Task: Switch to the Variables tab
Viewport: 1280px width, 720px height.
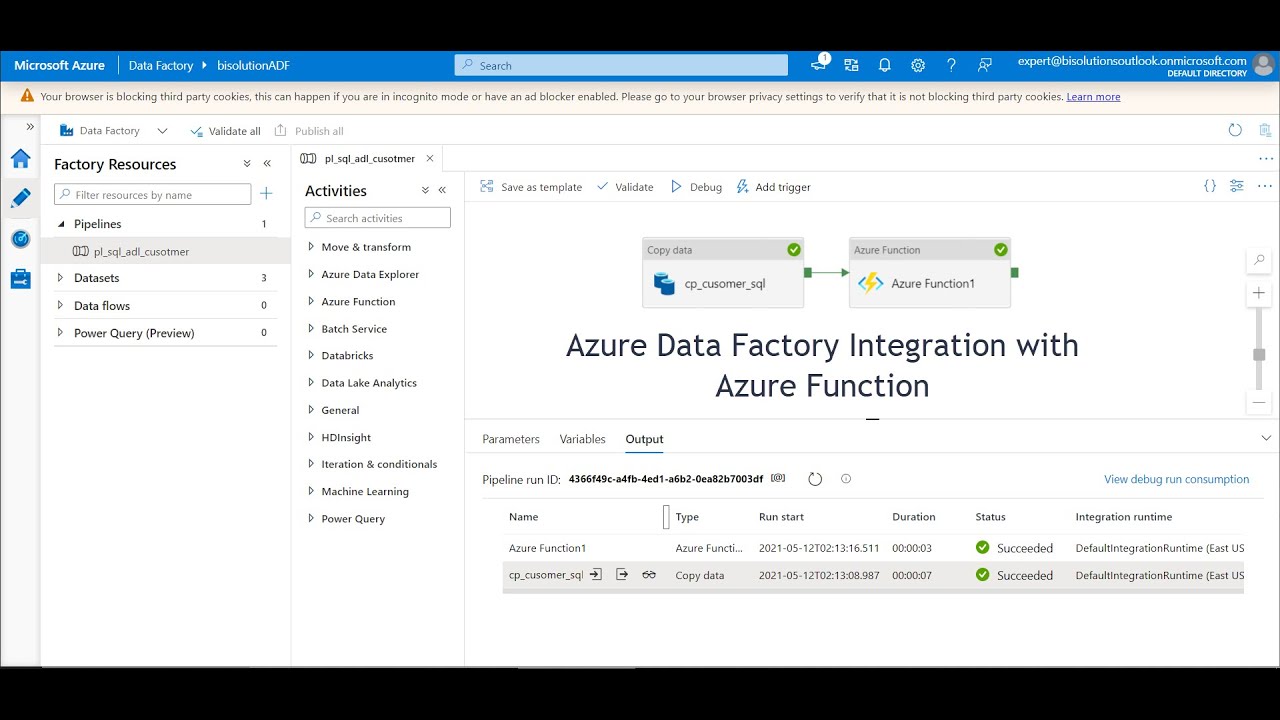Action: pos(583,439)
